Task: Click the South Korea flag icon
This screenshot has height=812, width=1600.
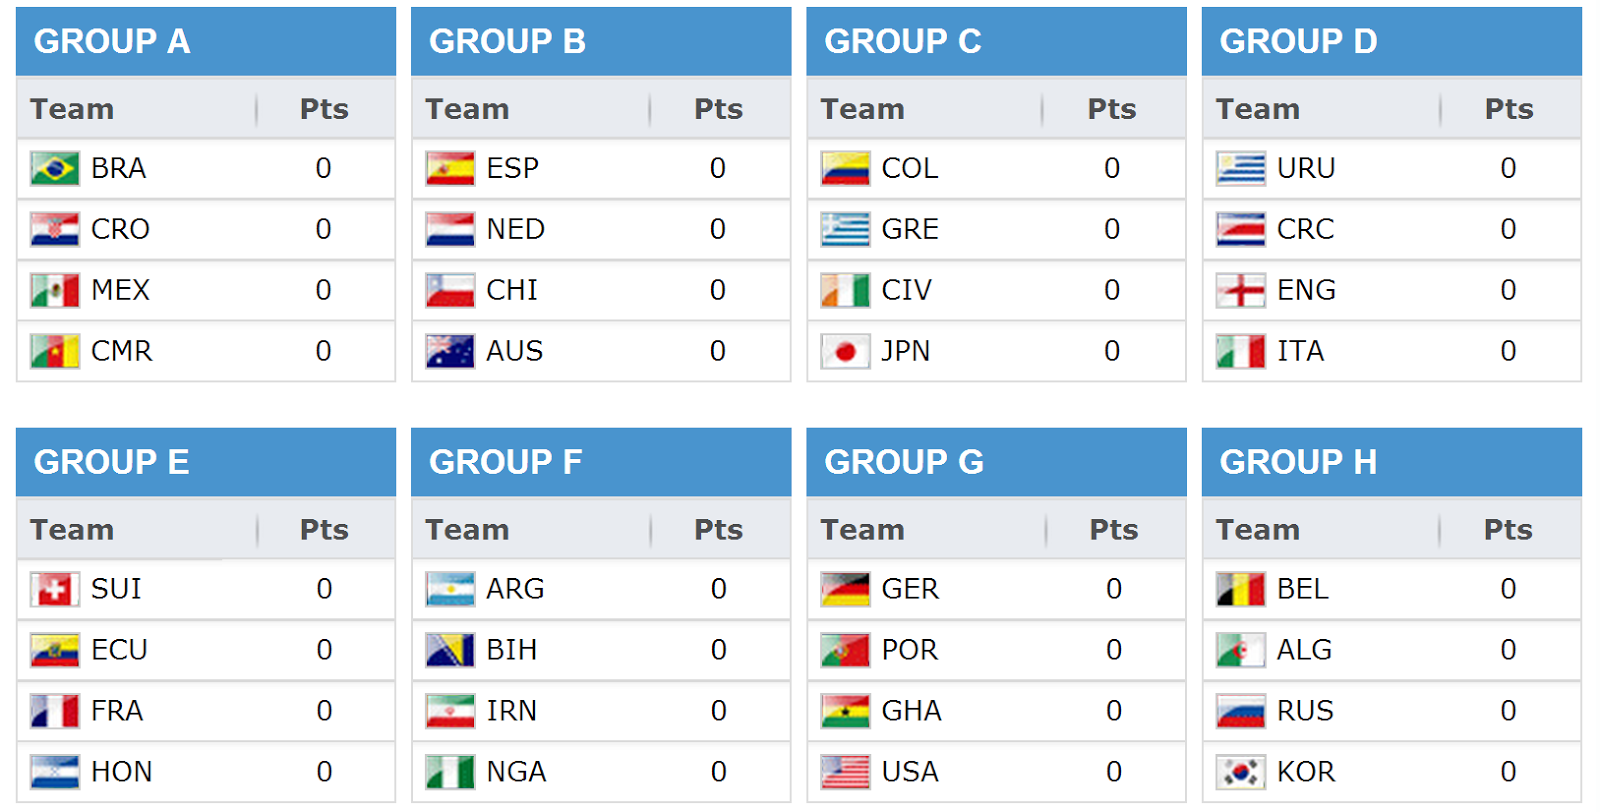Action: [x=1241, y=772]
